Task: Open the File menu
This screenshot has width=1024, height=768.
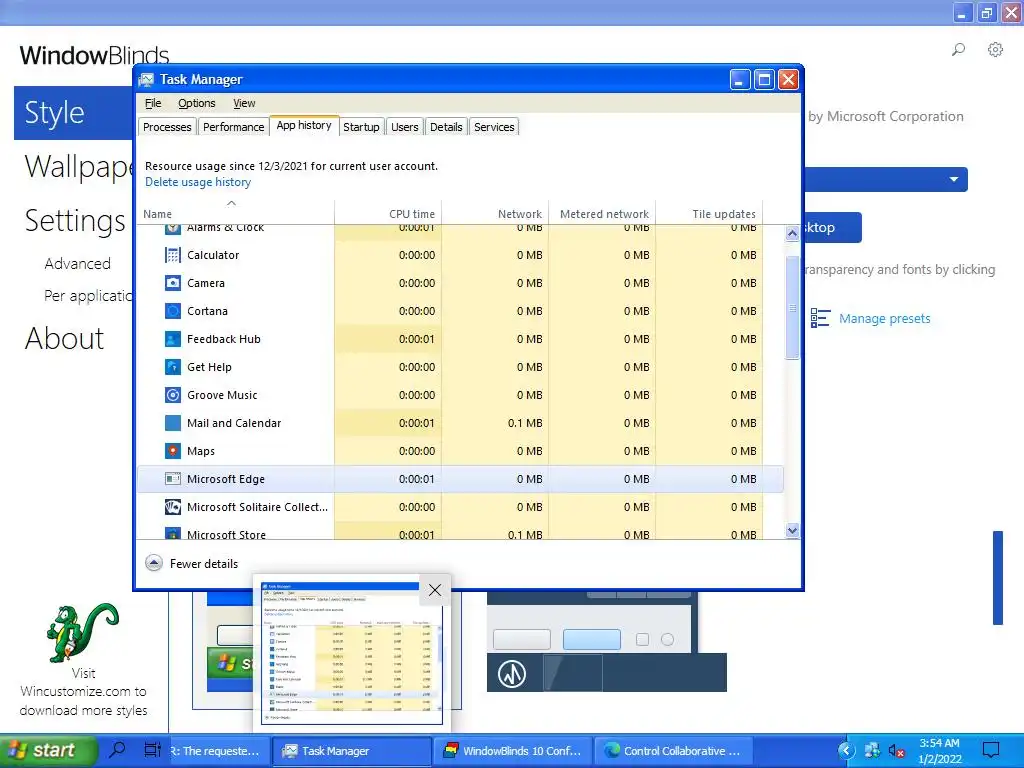Action: click(x=153, y=103)
